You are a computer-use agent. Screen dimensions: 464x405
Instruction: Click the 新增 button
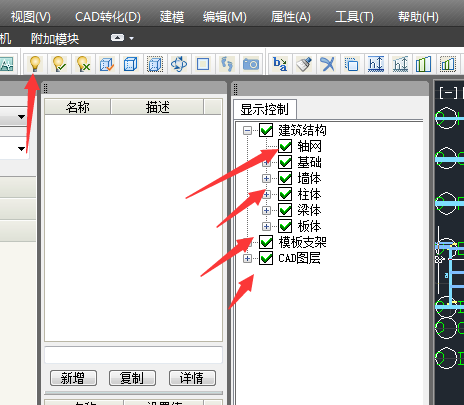point(73,378)
